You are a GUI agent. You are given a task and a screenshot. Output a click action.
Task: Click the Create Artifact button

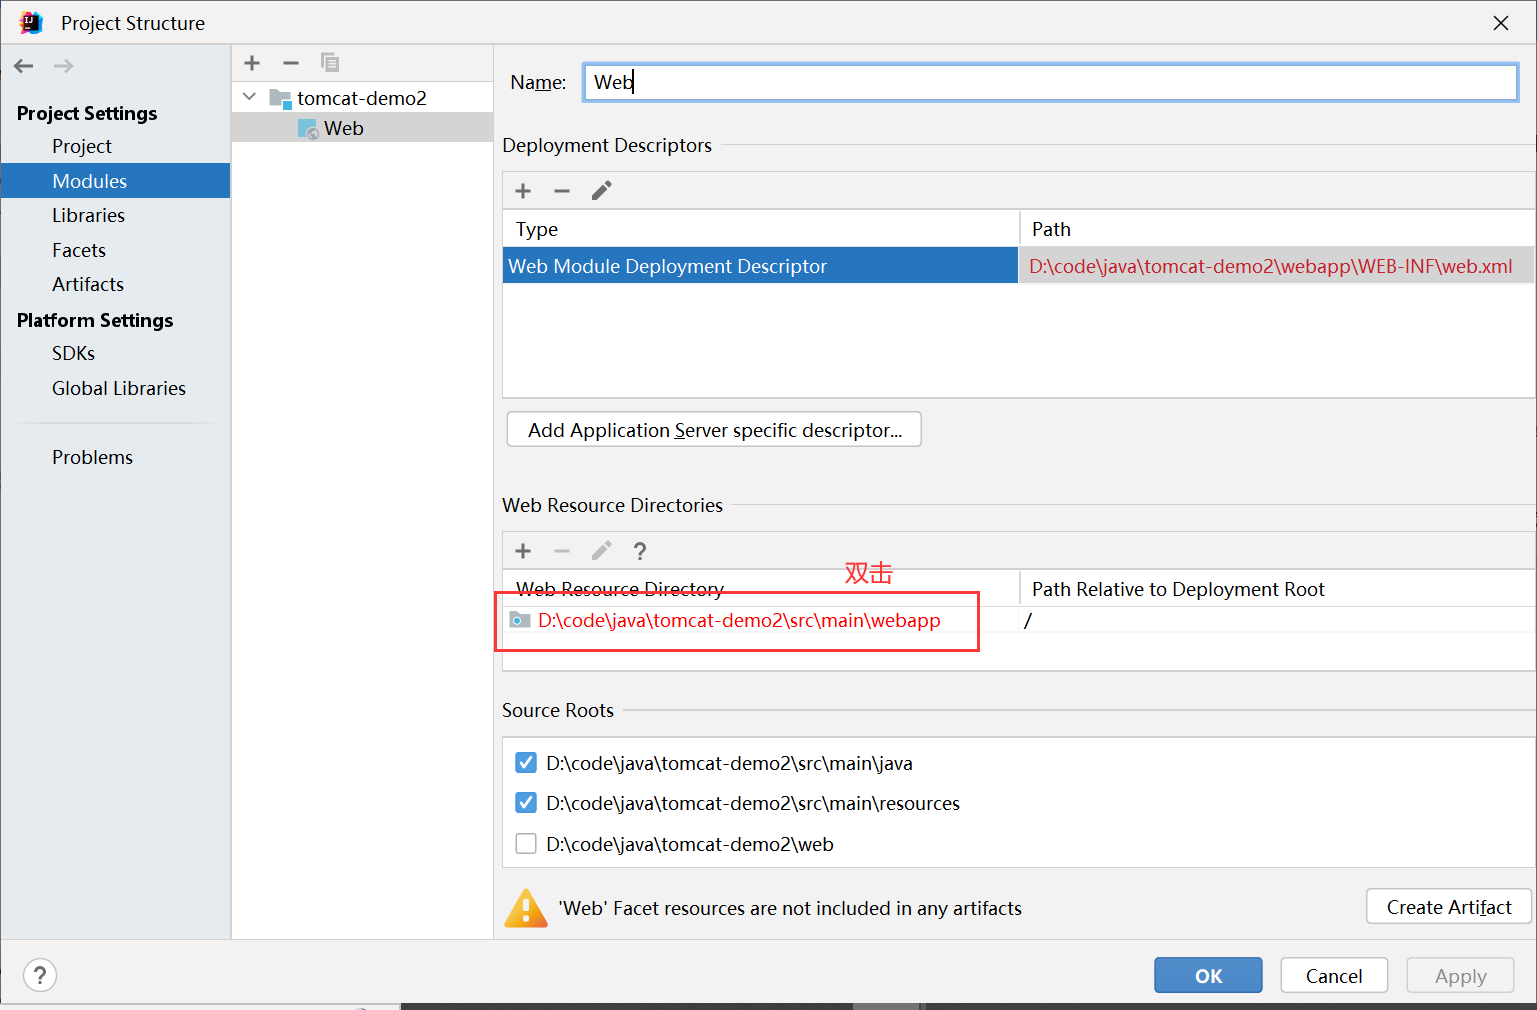pos(1449,907)
